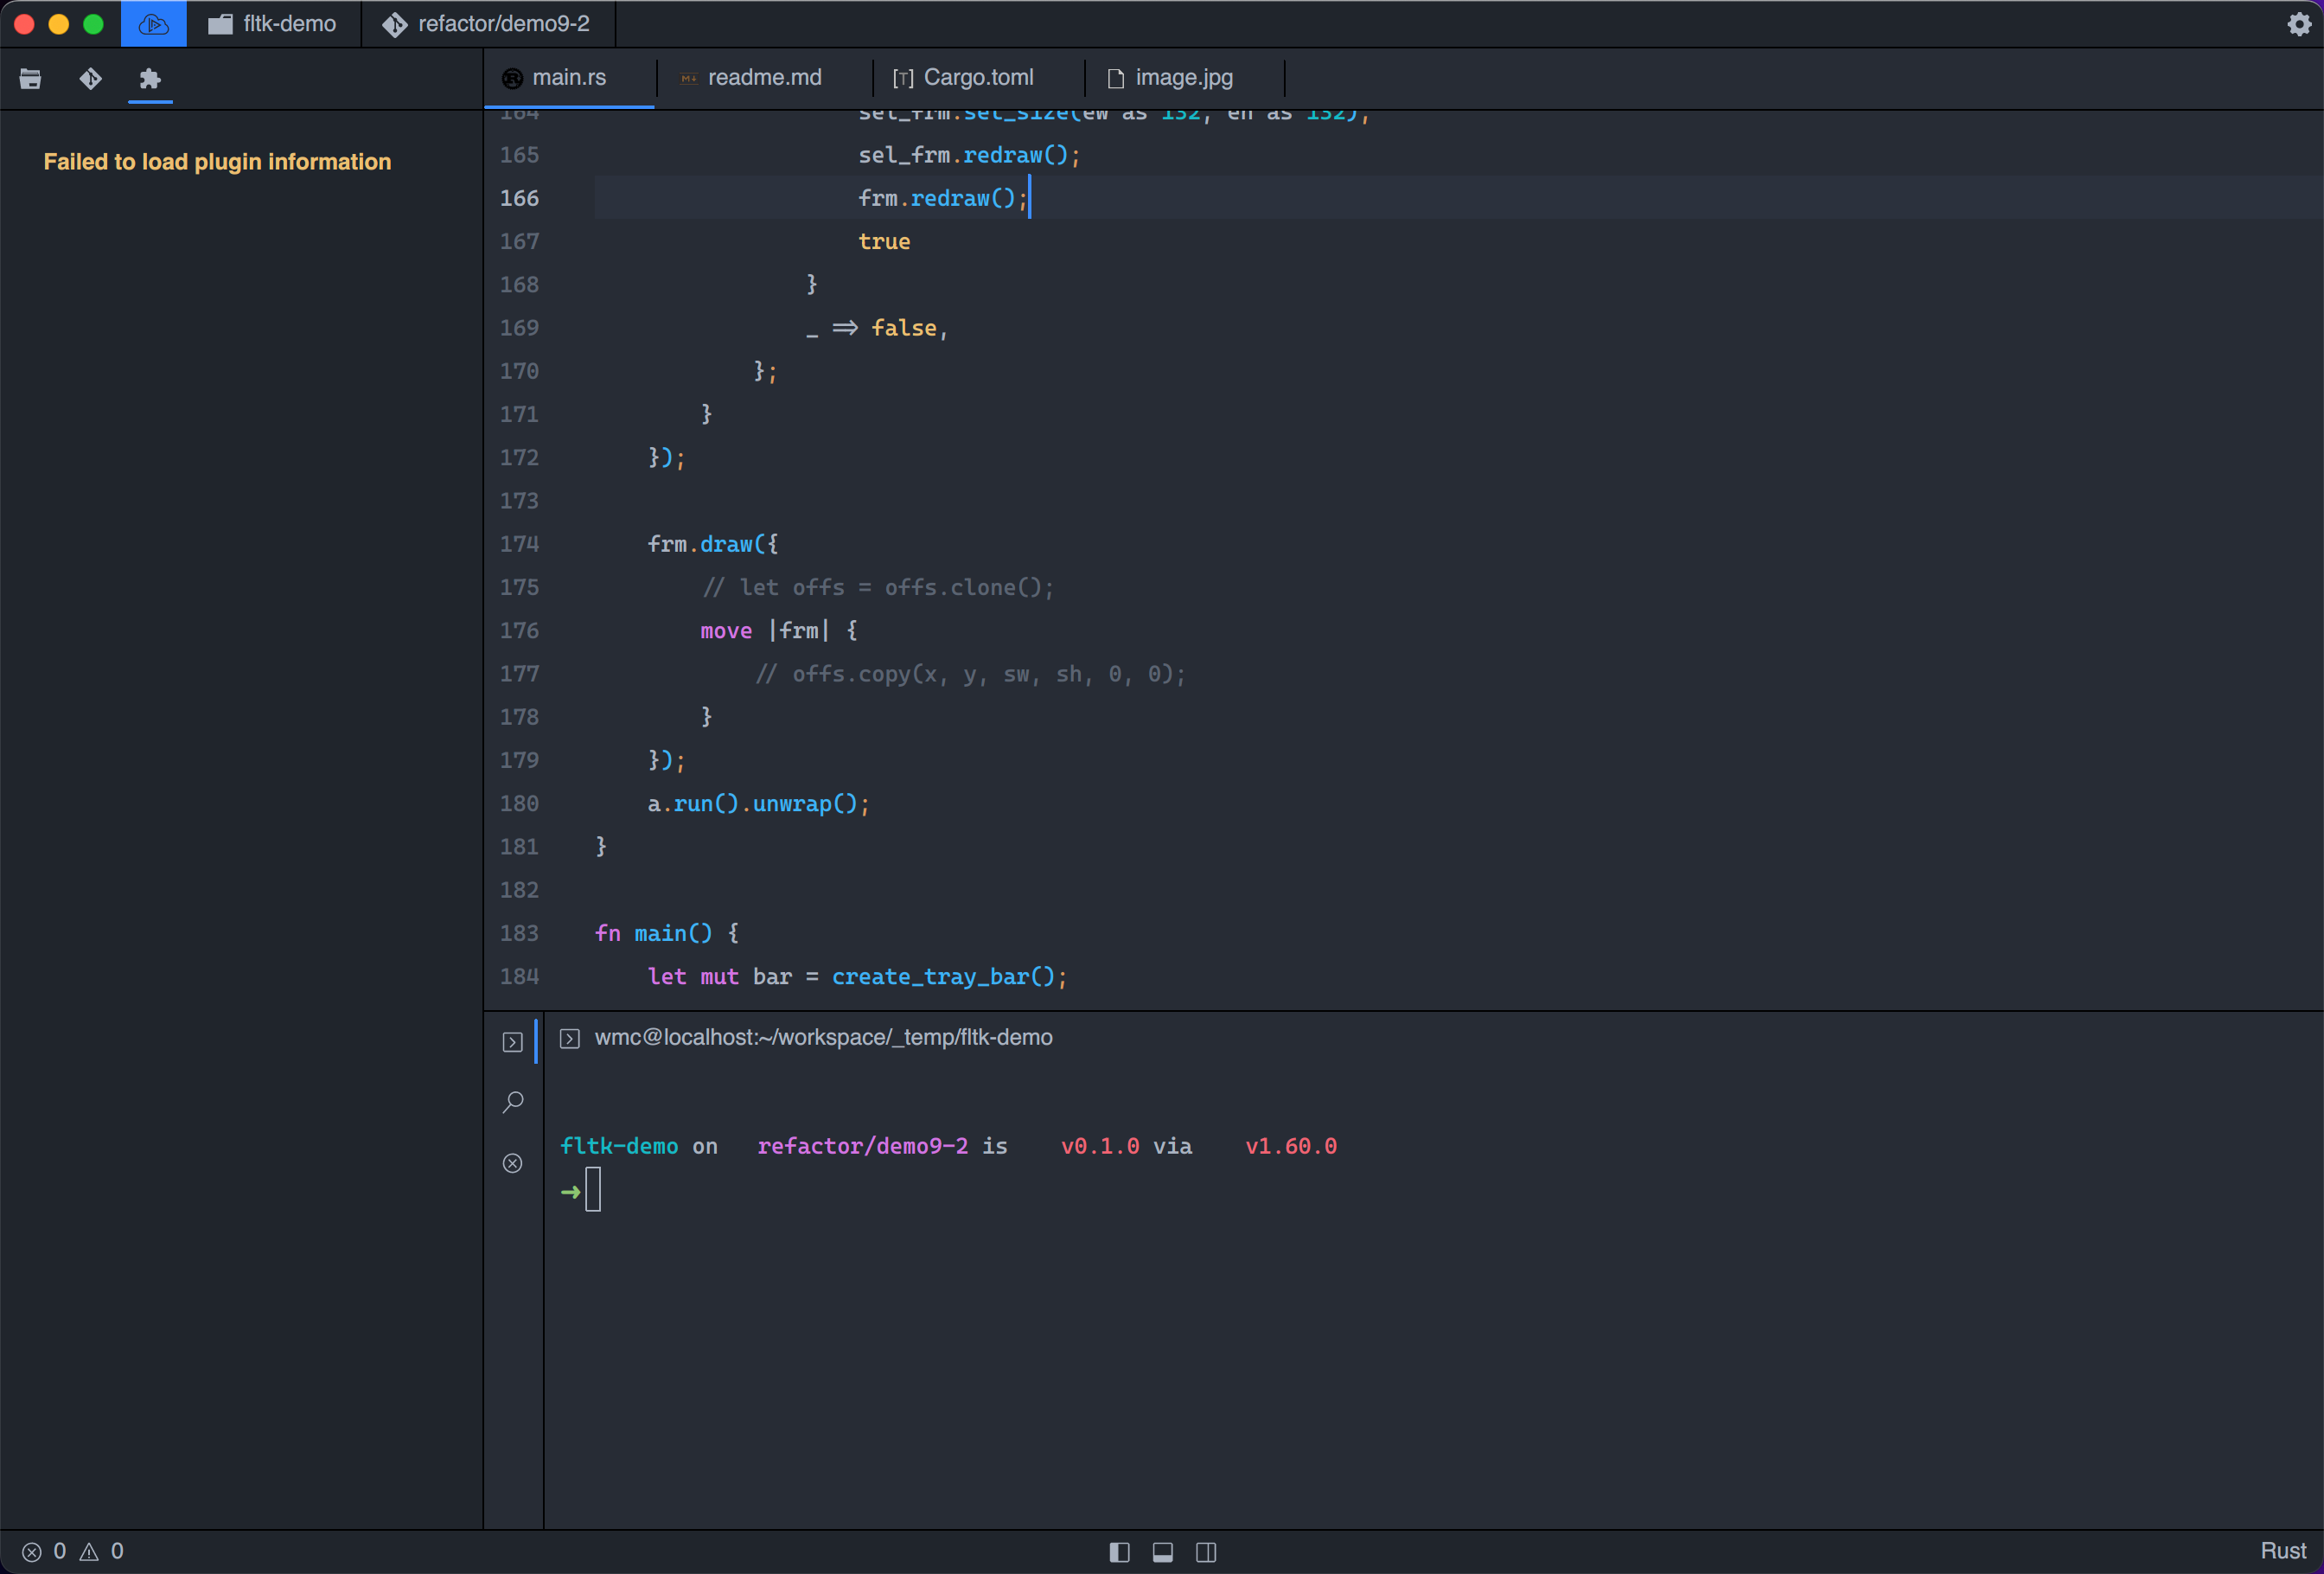Select the plugins puzzle icon
2324x1574 pixels.
point(150,79)
